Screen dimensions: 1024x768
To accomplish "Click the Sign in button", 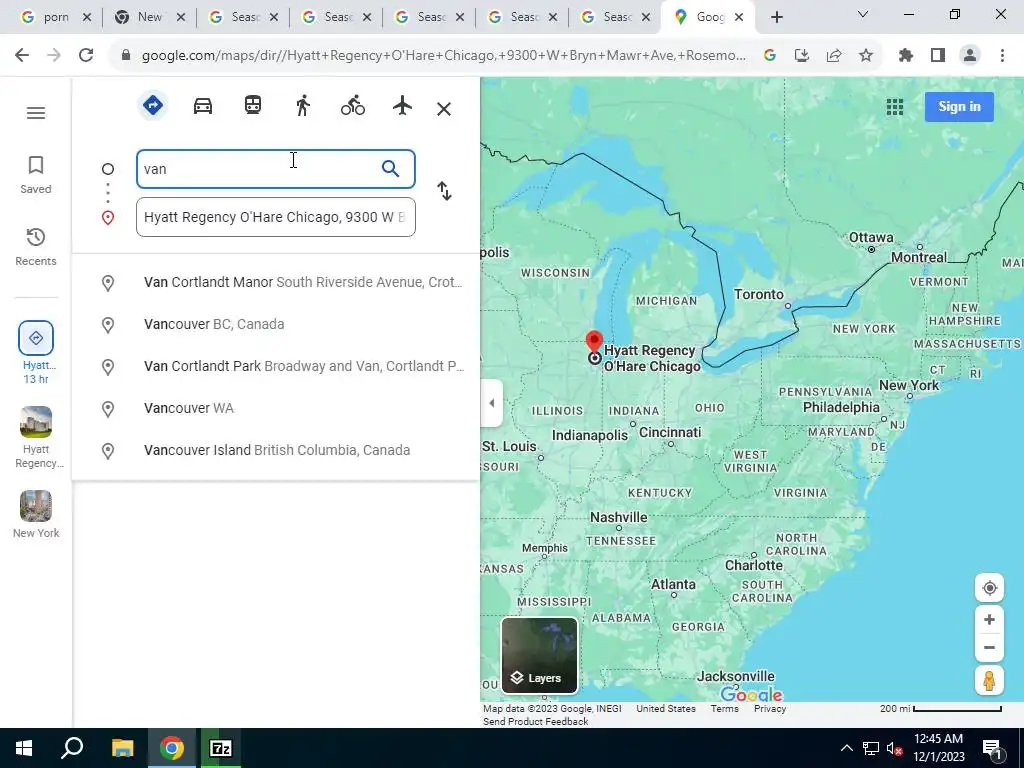I will 959,106.
